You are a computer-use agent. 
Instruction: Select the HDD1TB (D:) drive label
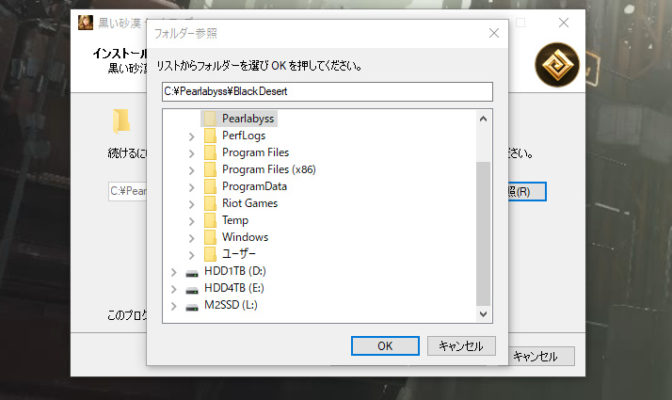(x=235, y=271)
